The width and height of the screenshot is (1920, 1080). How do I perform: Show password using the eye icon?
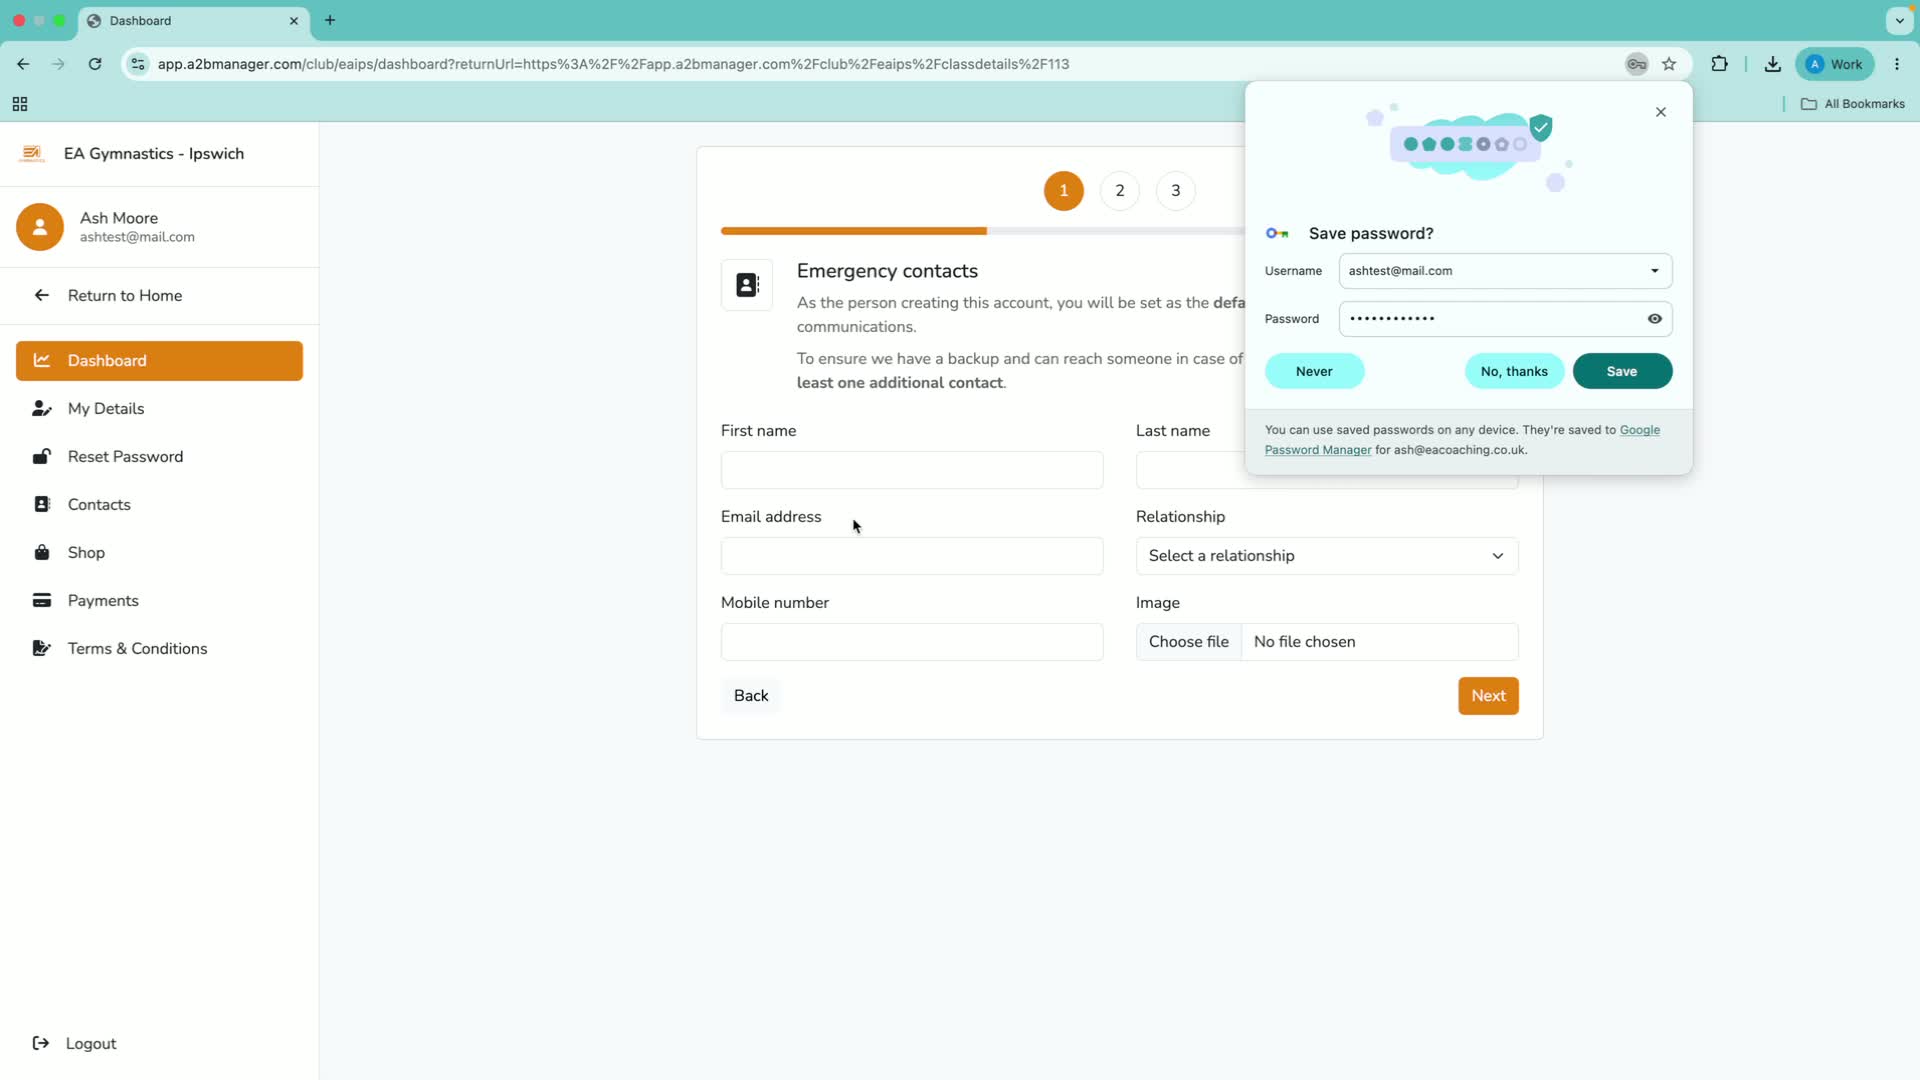click(x=1655, y=319)
